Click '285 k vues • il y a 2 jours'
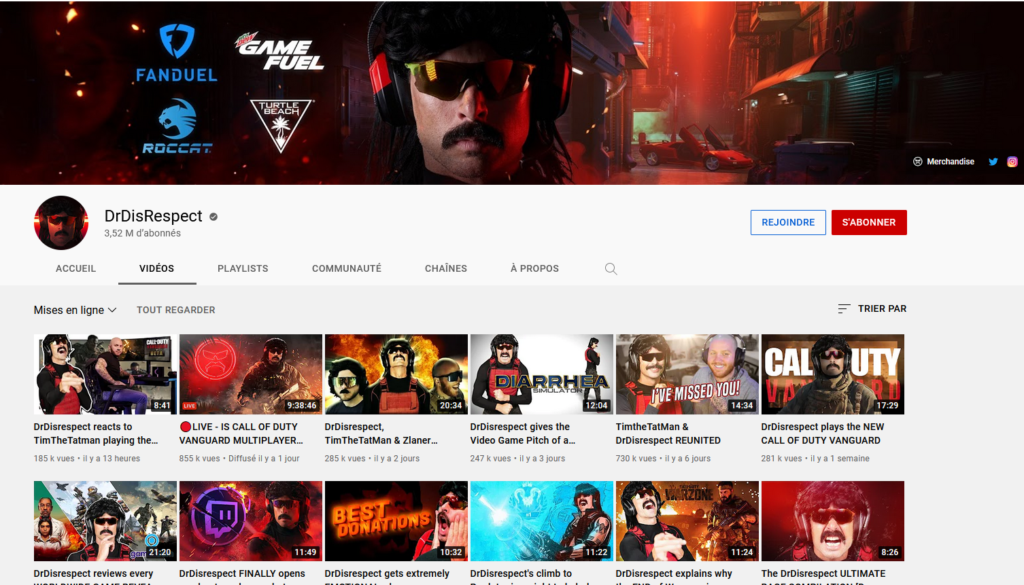The height and width of the screenshot is (585, 1024). pos(372,458)
